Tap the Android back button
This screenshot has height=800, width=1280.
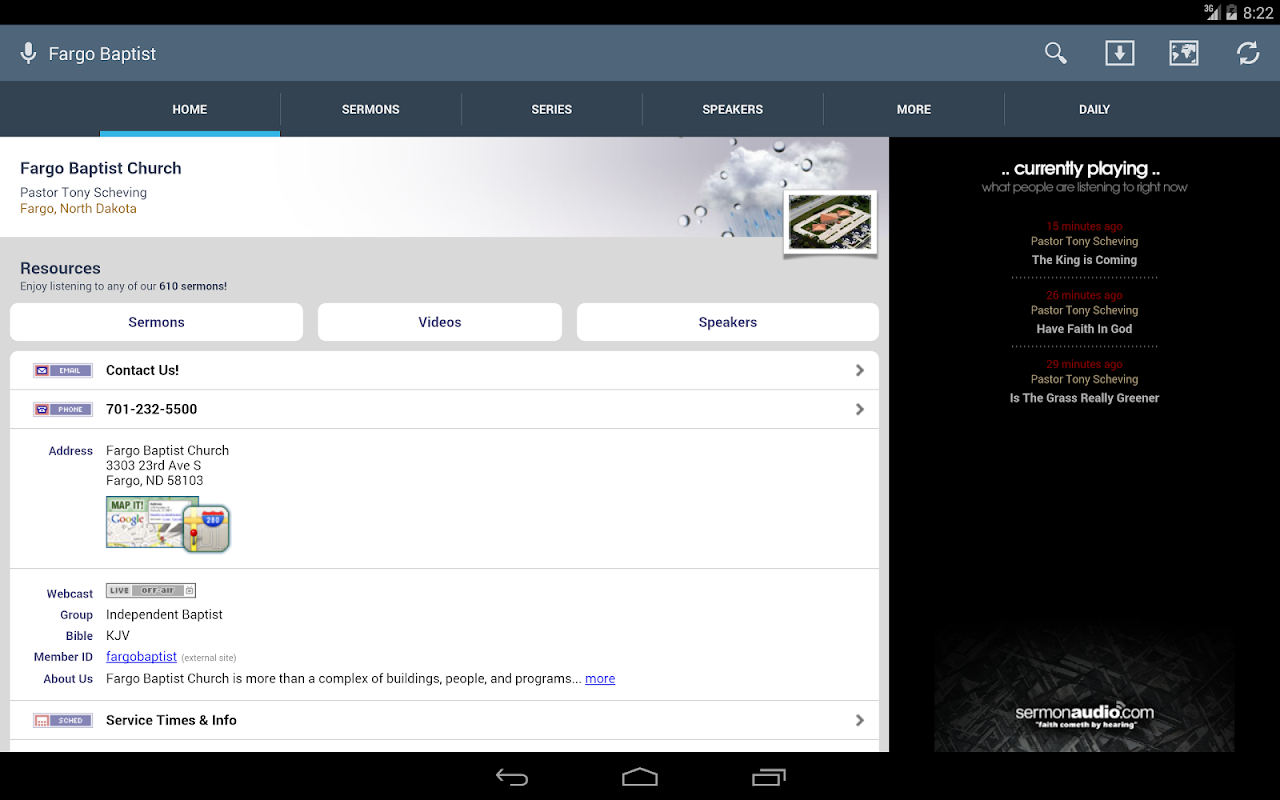tap(512, 777)
